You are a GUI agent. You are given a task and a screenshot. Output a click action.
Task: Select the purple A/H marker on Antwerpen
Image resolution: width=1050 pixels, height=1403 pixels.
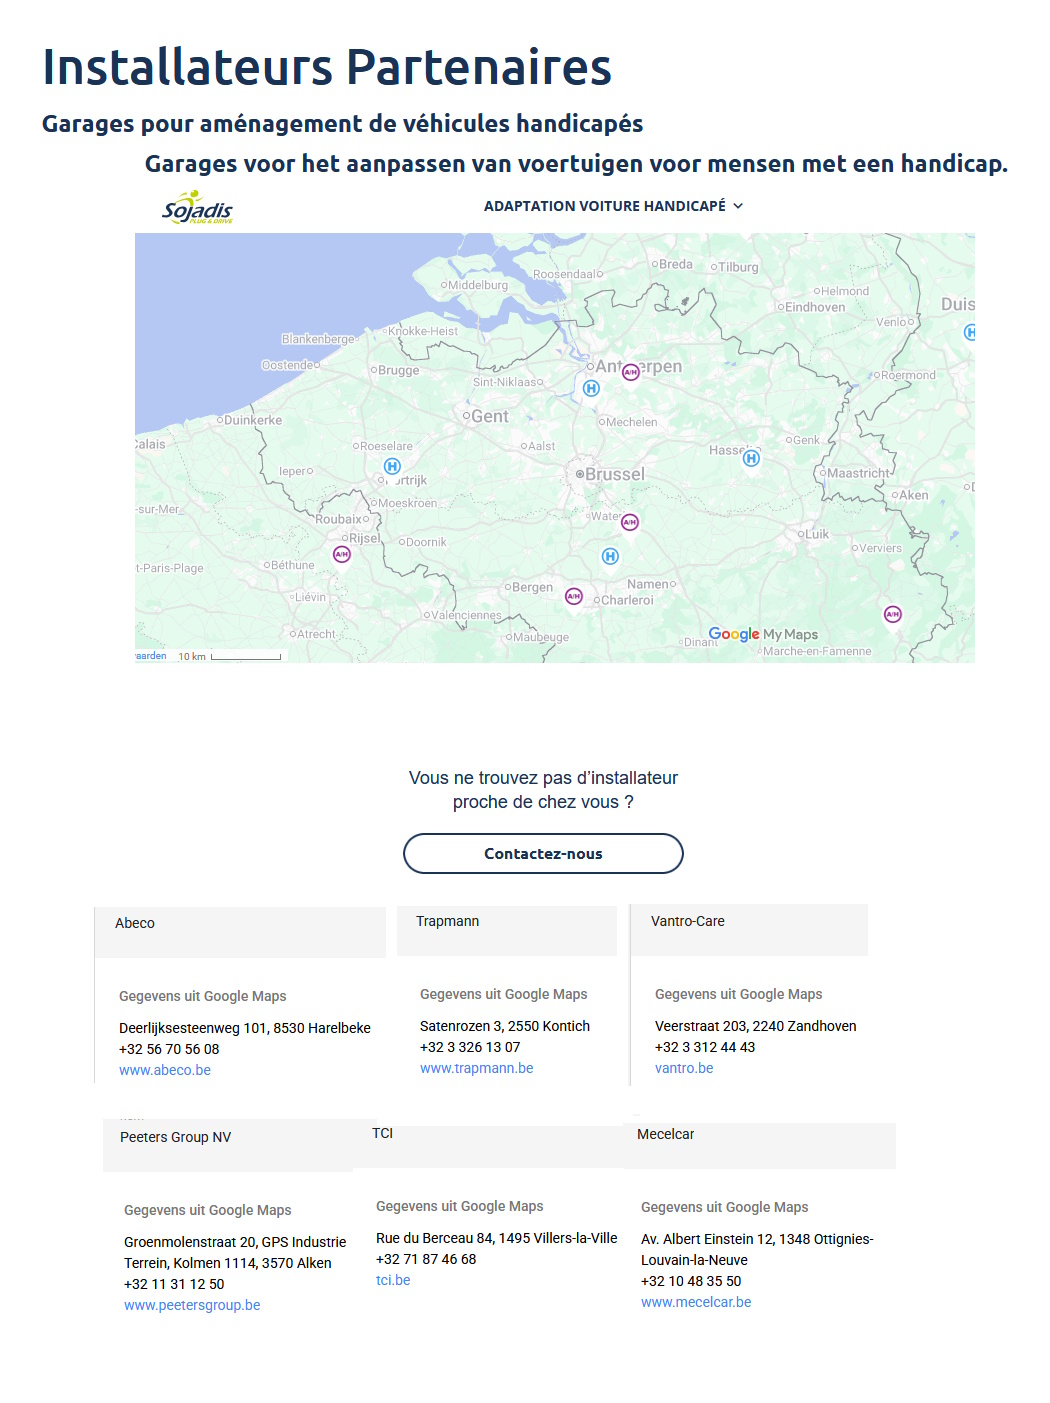[x=630, y=372]
